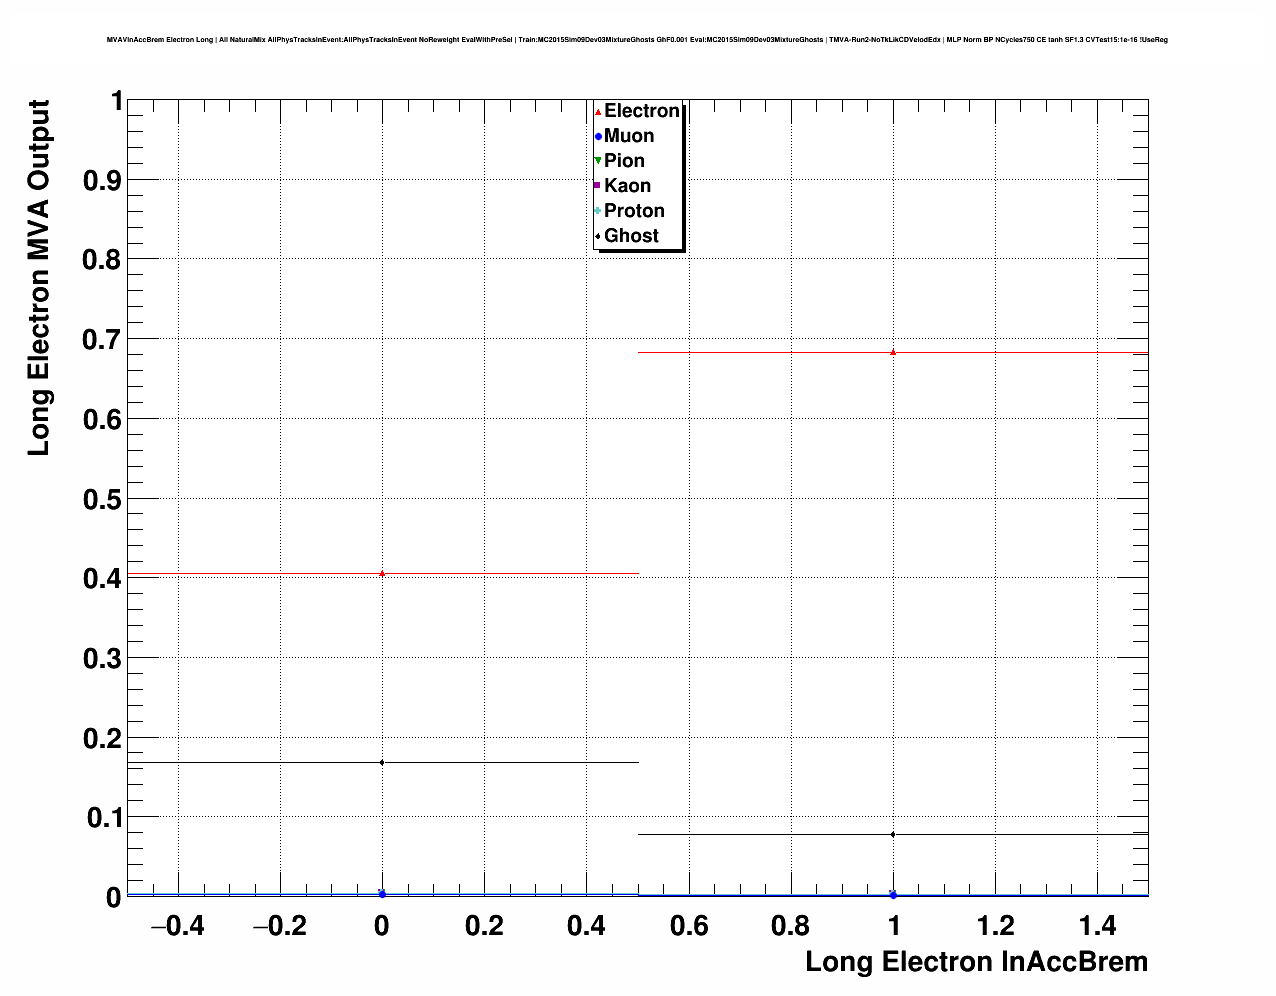The height and width of the screenshot is (996, 1276).
Task: Click the x-axis tick label 0.2
Action: point(484,926)
